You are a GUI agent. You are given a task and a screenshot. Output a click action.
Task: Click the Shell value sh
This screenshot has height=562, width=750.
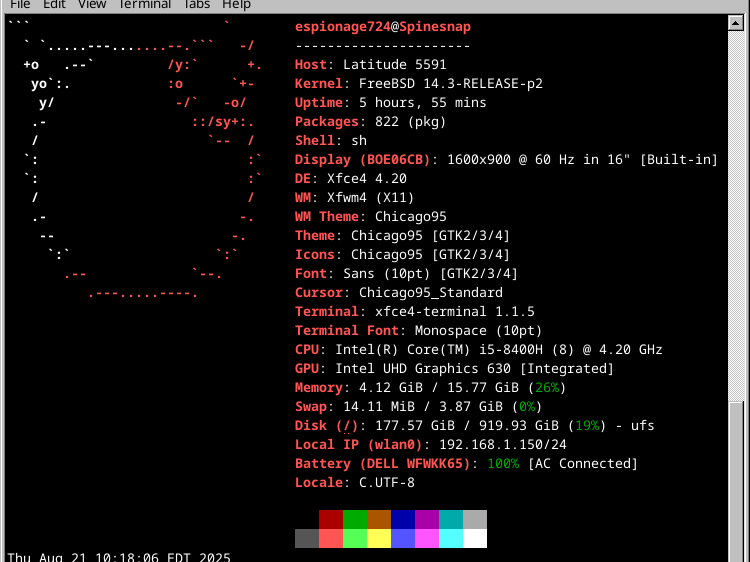(x=359, y=141)
